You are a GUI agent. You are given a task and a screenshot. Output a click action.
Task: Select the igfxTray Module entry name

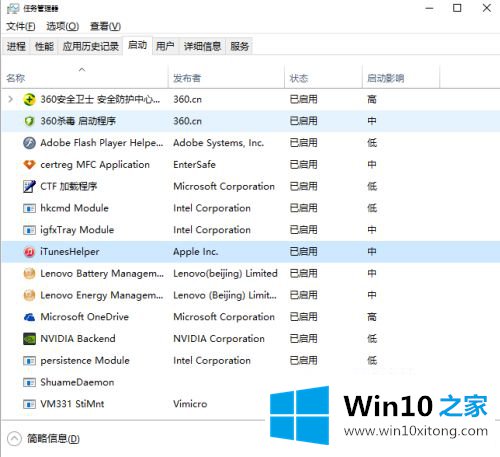(77, 230)
